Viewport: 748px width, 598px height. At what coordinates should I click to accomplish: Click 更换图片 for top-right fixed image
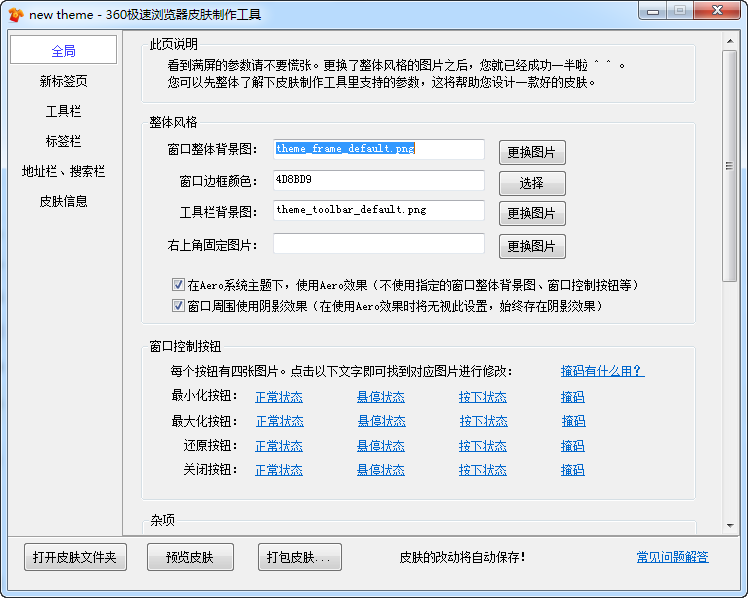click(x=532, y=247)
